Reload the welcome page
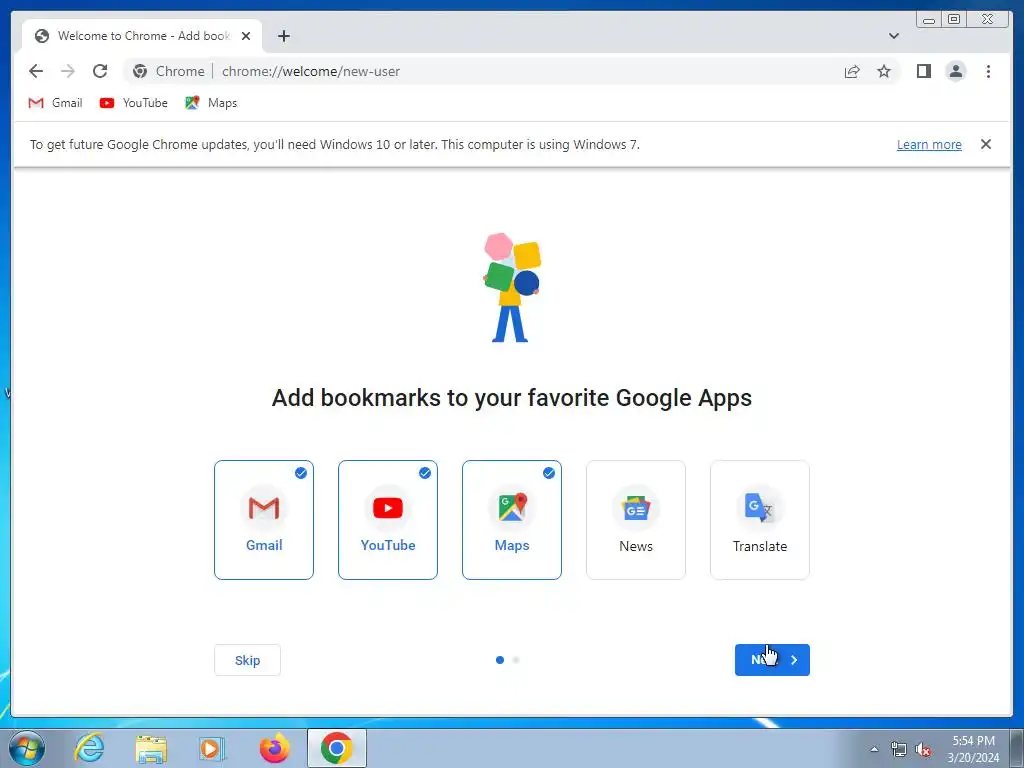 (100, 71)
